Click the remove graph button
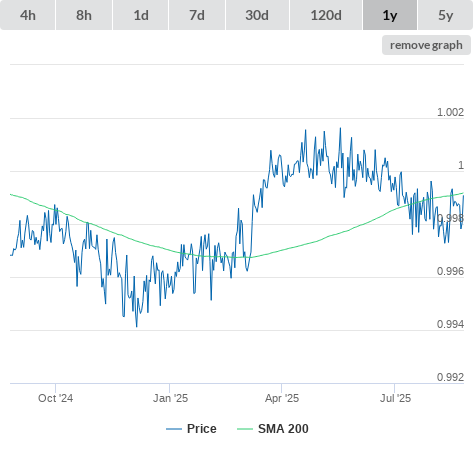The width and height of the screenshot is (474, 455). [426, 45]
